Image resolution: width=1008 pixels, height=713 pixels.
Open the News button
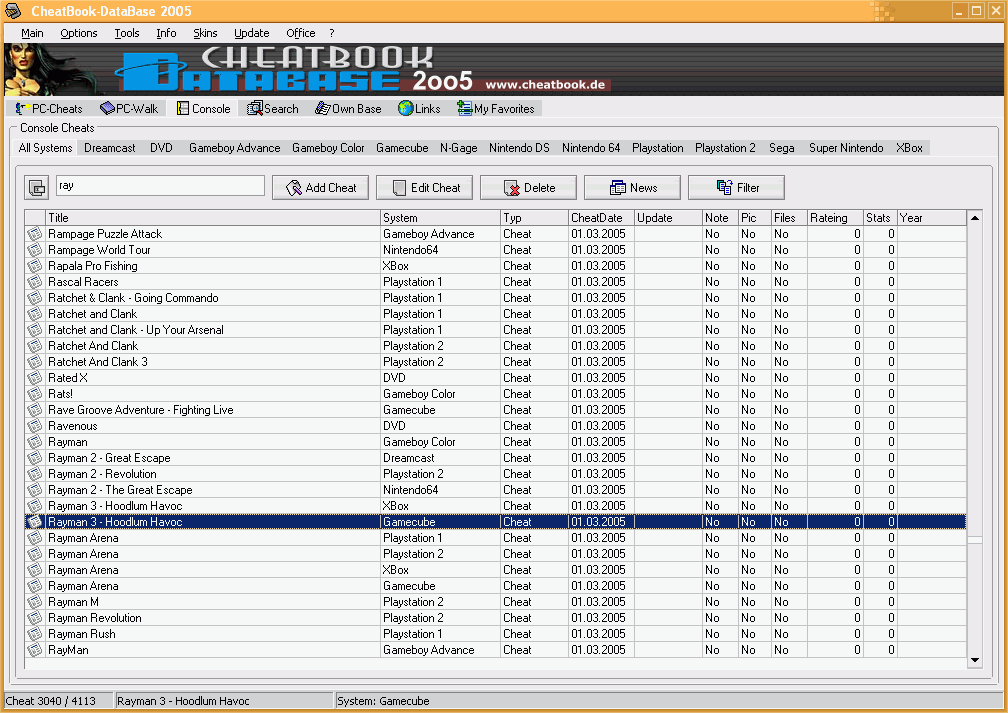click(x=633, y=187)
